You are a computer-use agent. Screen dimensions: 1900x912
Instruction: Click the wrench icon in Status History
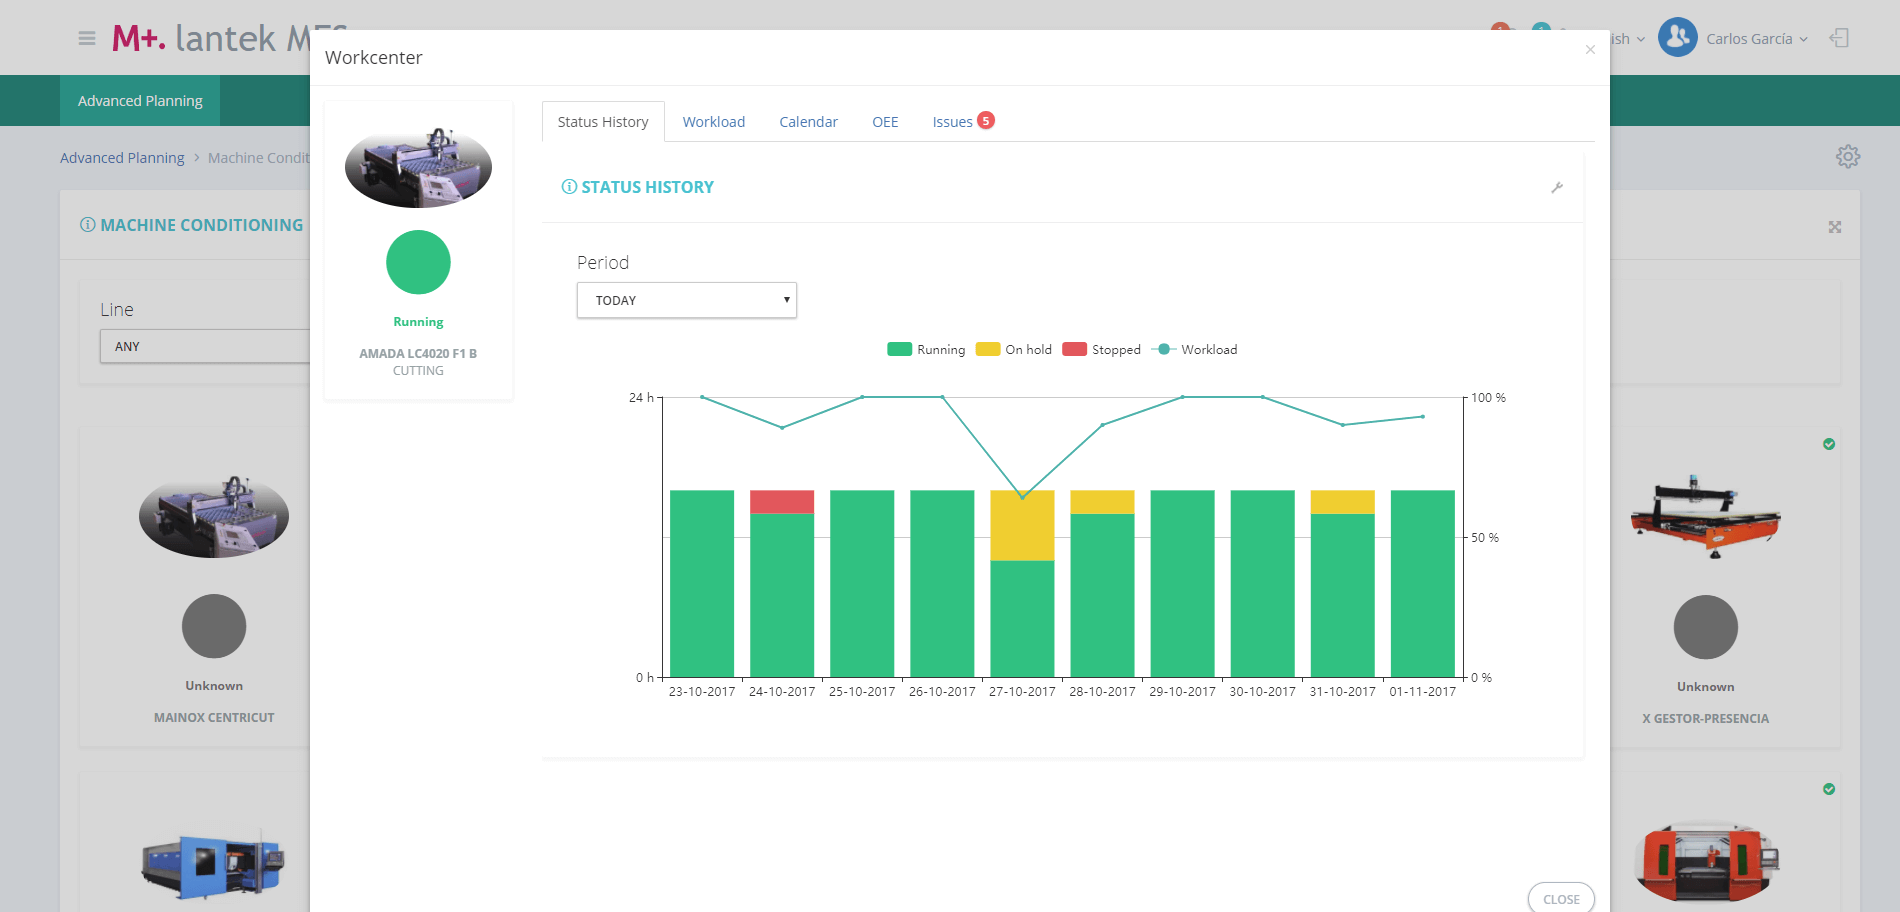coord(1557,188)
